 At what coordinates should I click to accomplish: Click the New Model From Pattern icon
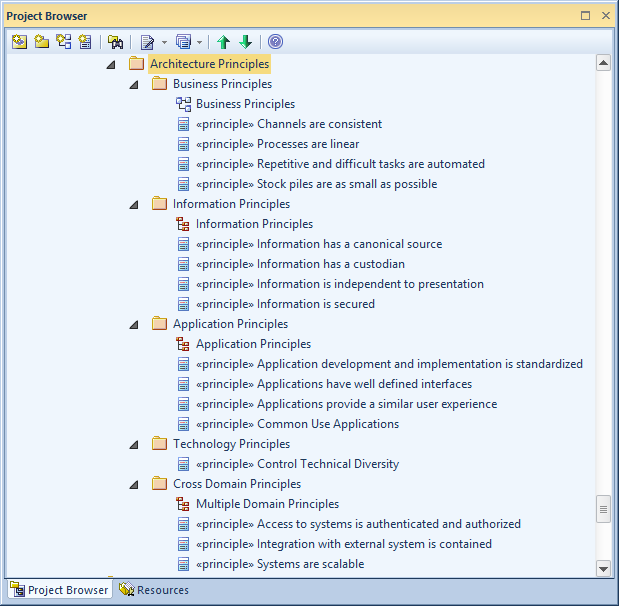click(20, 42)
